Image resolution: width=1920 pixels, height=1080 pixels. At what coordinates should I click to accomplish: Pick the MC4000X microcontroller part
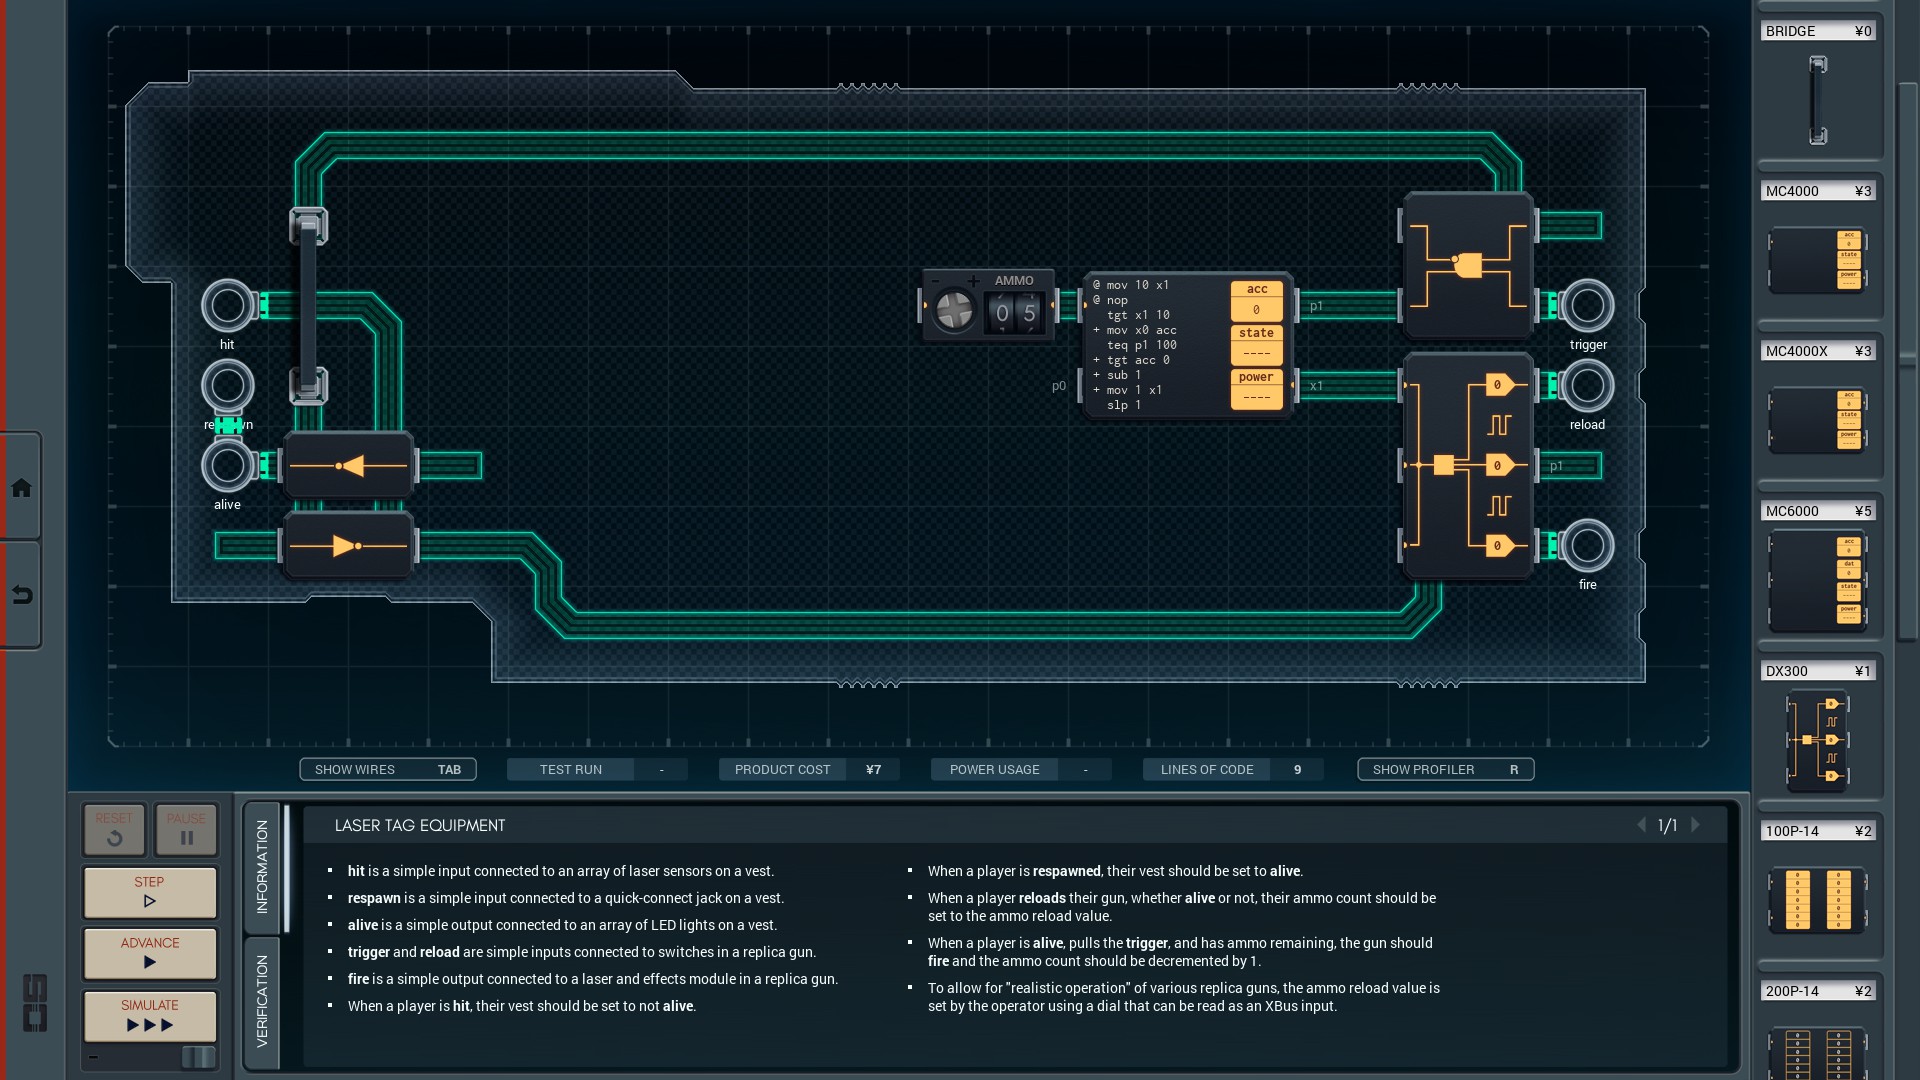pyautogui.click(x=1817, y=420)
